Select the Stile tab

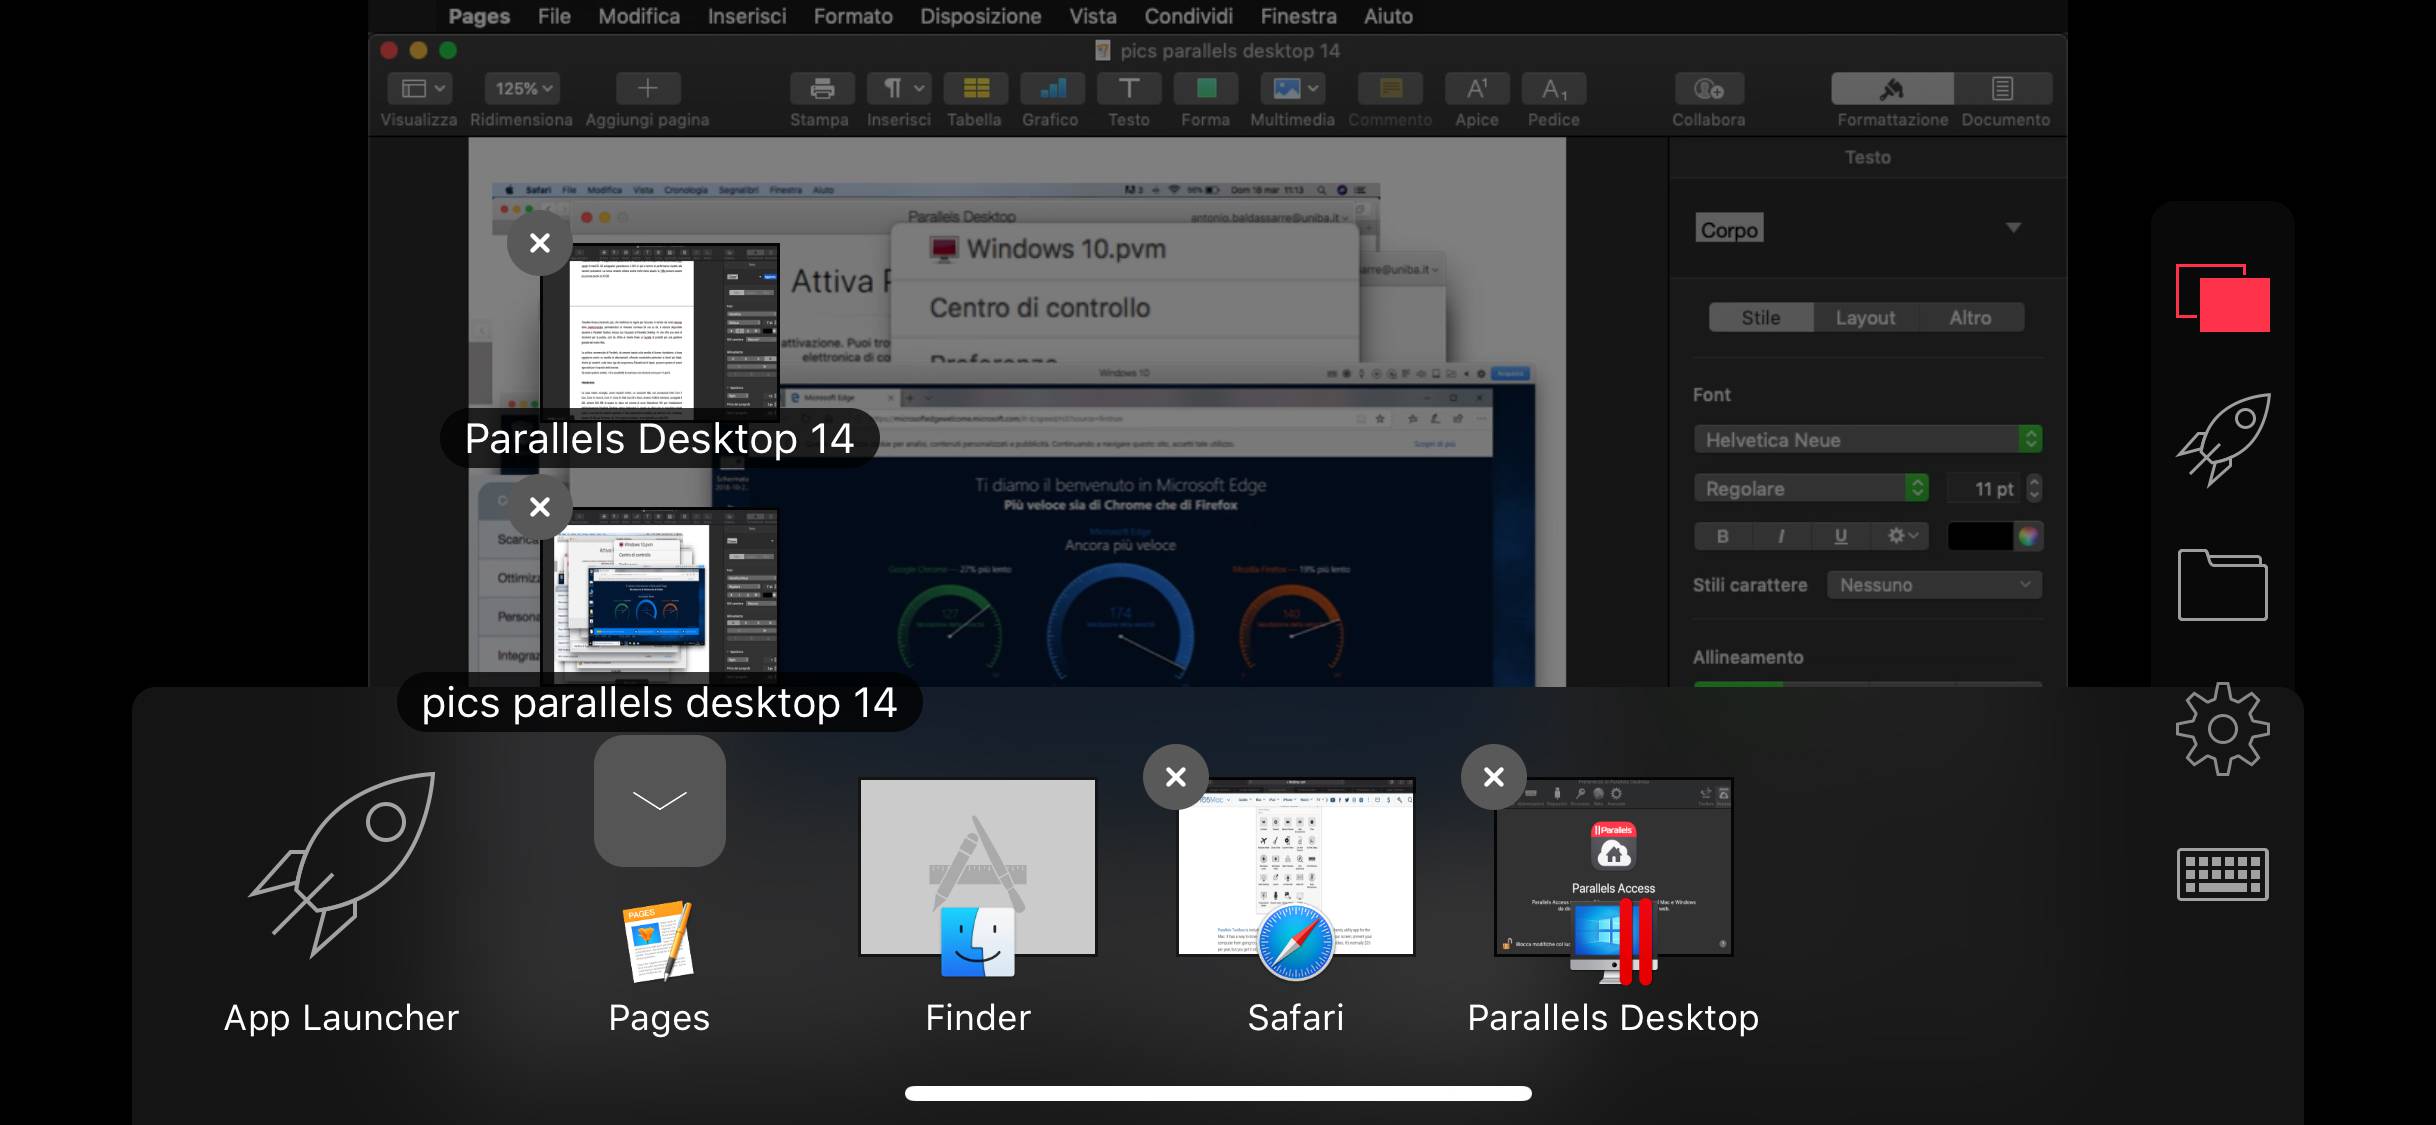click(x=1761, y=318)
